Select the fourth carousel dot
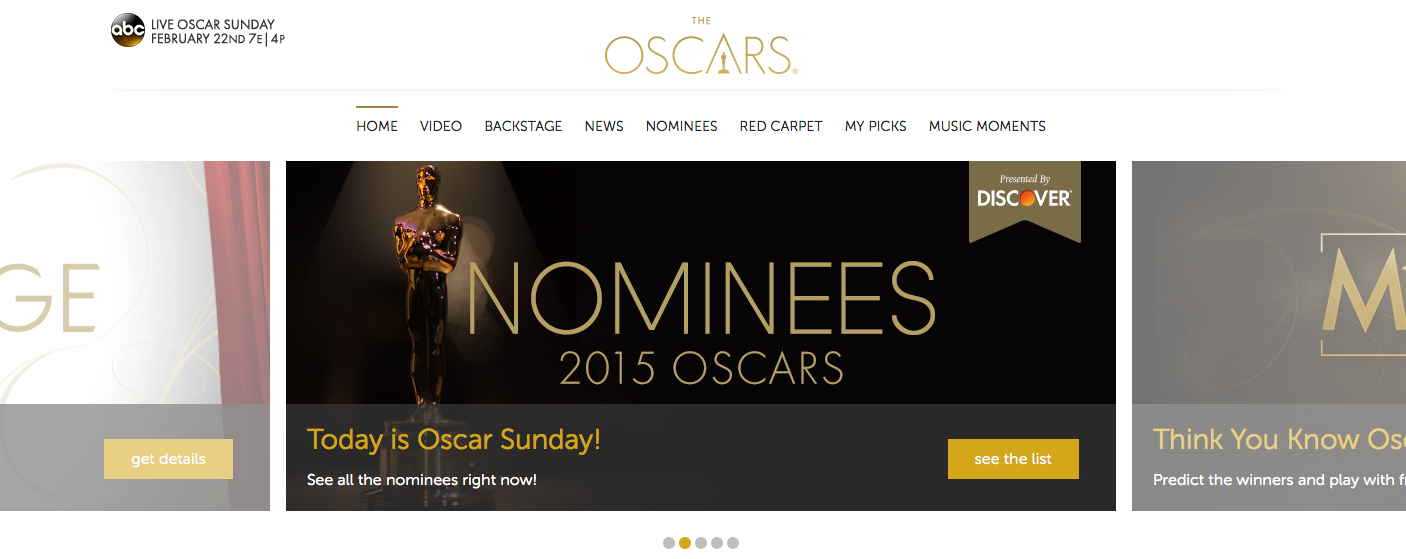 coord(717,543)
